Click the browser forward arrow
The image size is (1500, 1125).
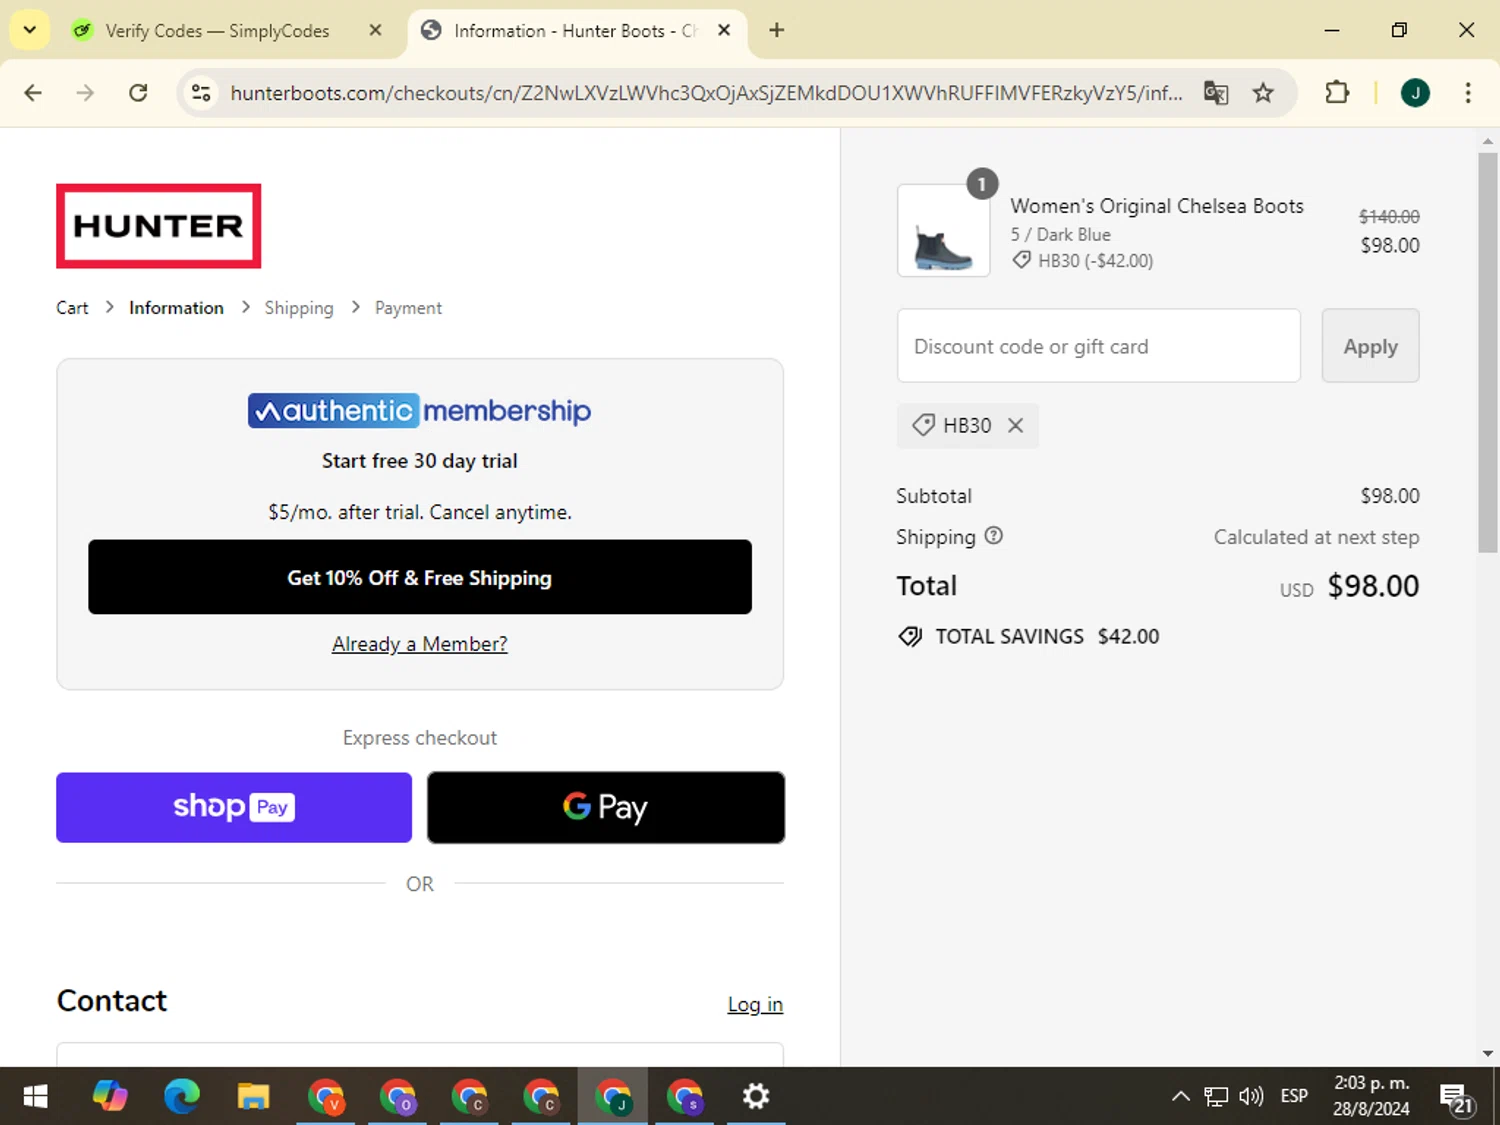click(x=85, y=93)
